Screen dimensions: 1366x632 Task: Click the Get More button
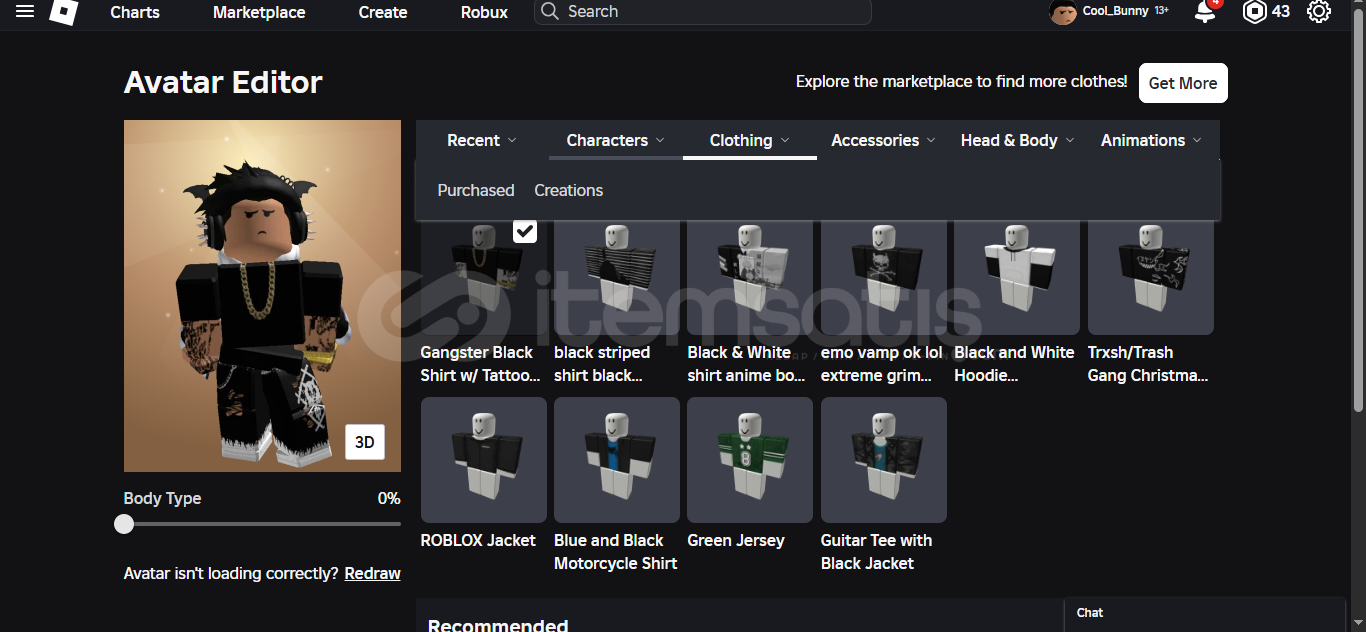(1183, 83)
